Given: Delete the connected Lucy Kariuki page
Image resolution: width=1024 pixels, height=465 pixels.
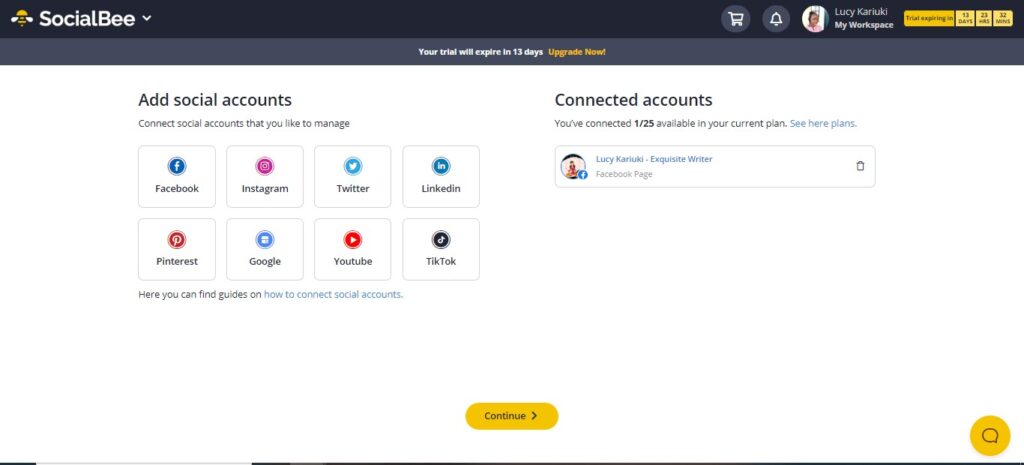Looking at the screenshot, I should point(860,166).
